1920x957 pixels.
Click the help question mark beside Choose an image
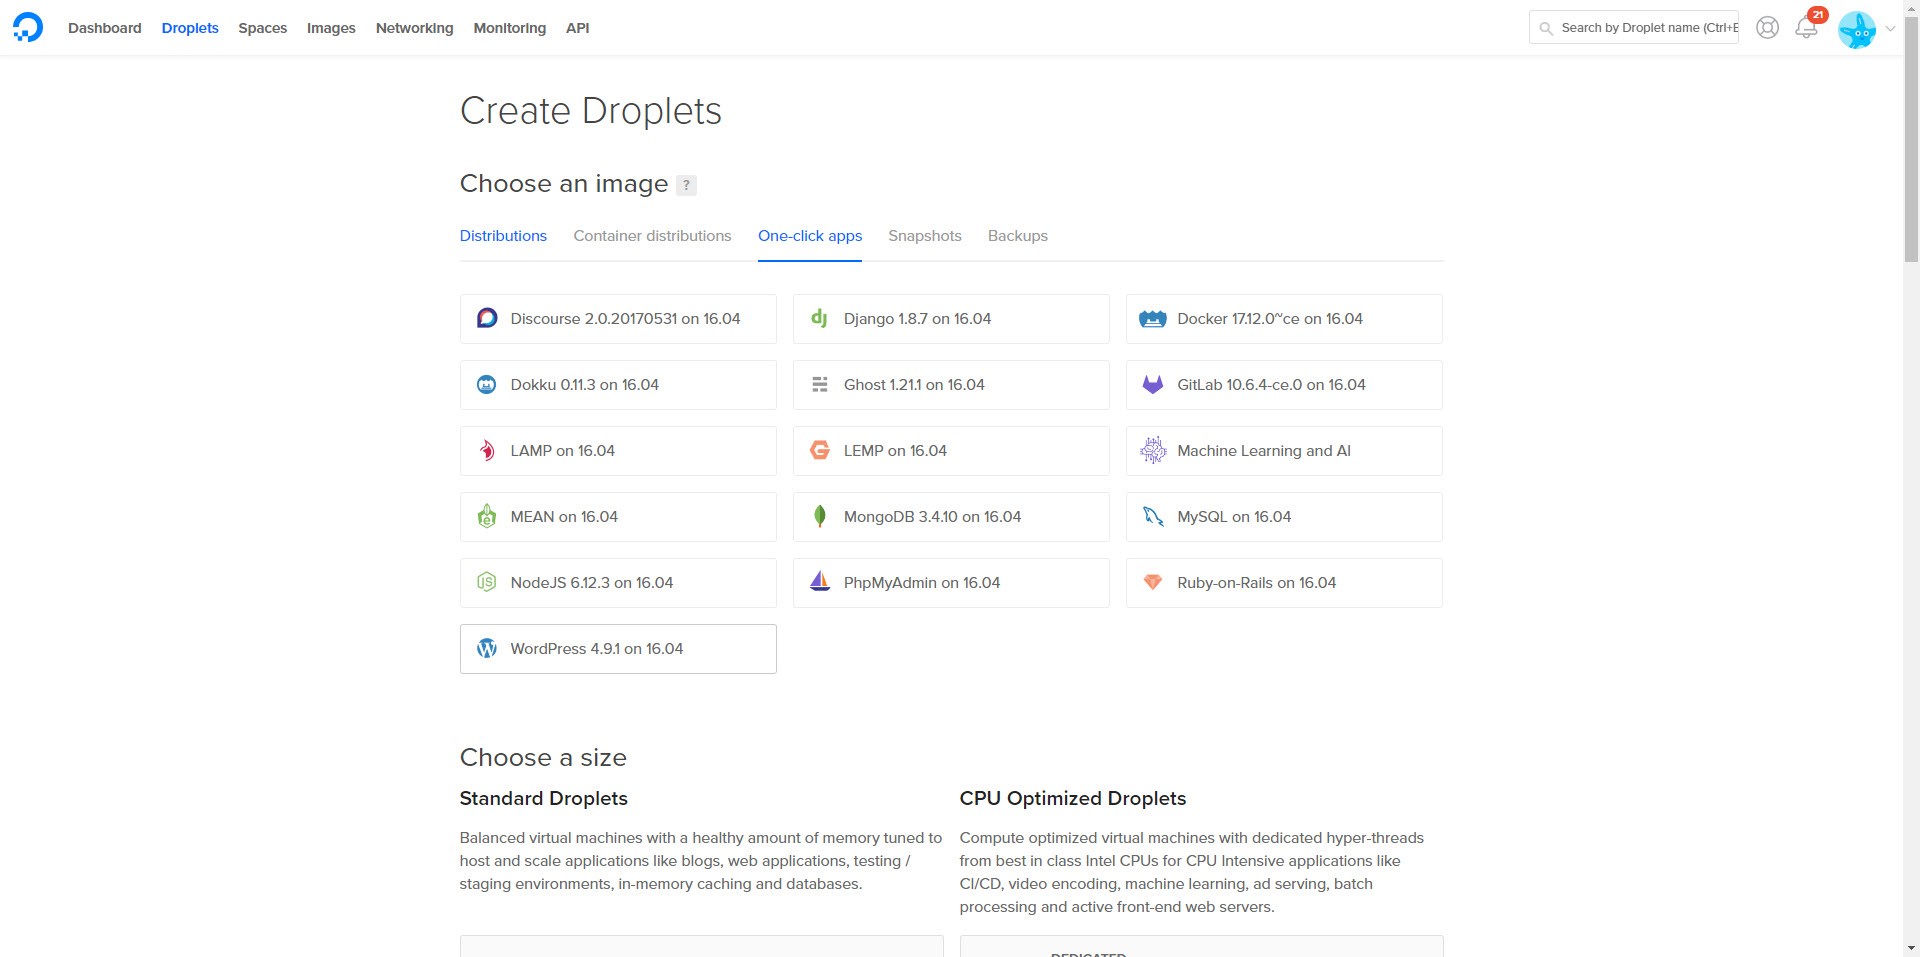[686, 185]
